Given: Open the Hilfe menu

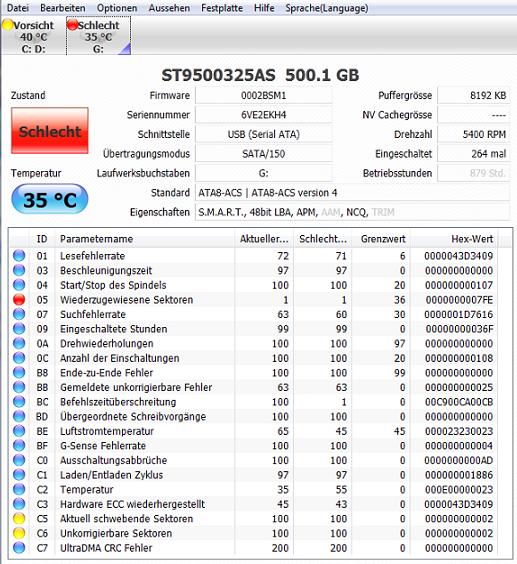Looking at the screenshot, I should coord(264,8).
